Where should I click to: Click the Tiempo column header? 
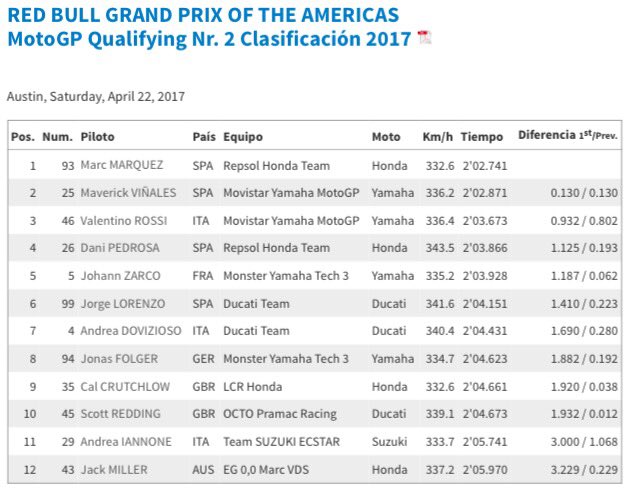pyautogui.click(x=481, y=137)
